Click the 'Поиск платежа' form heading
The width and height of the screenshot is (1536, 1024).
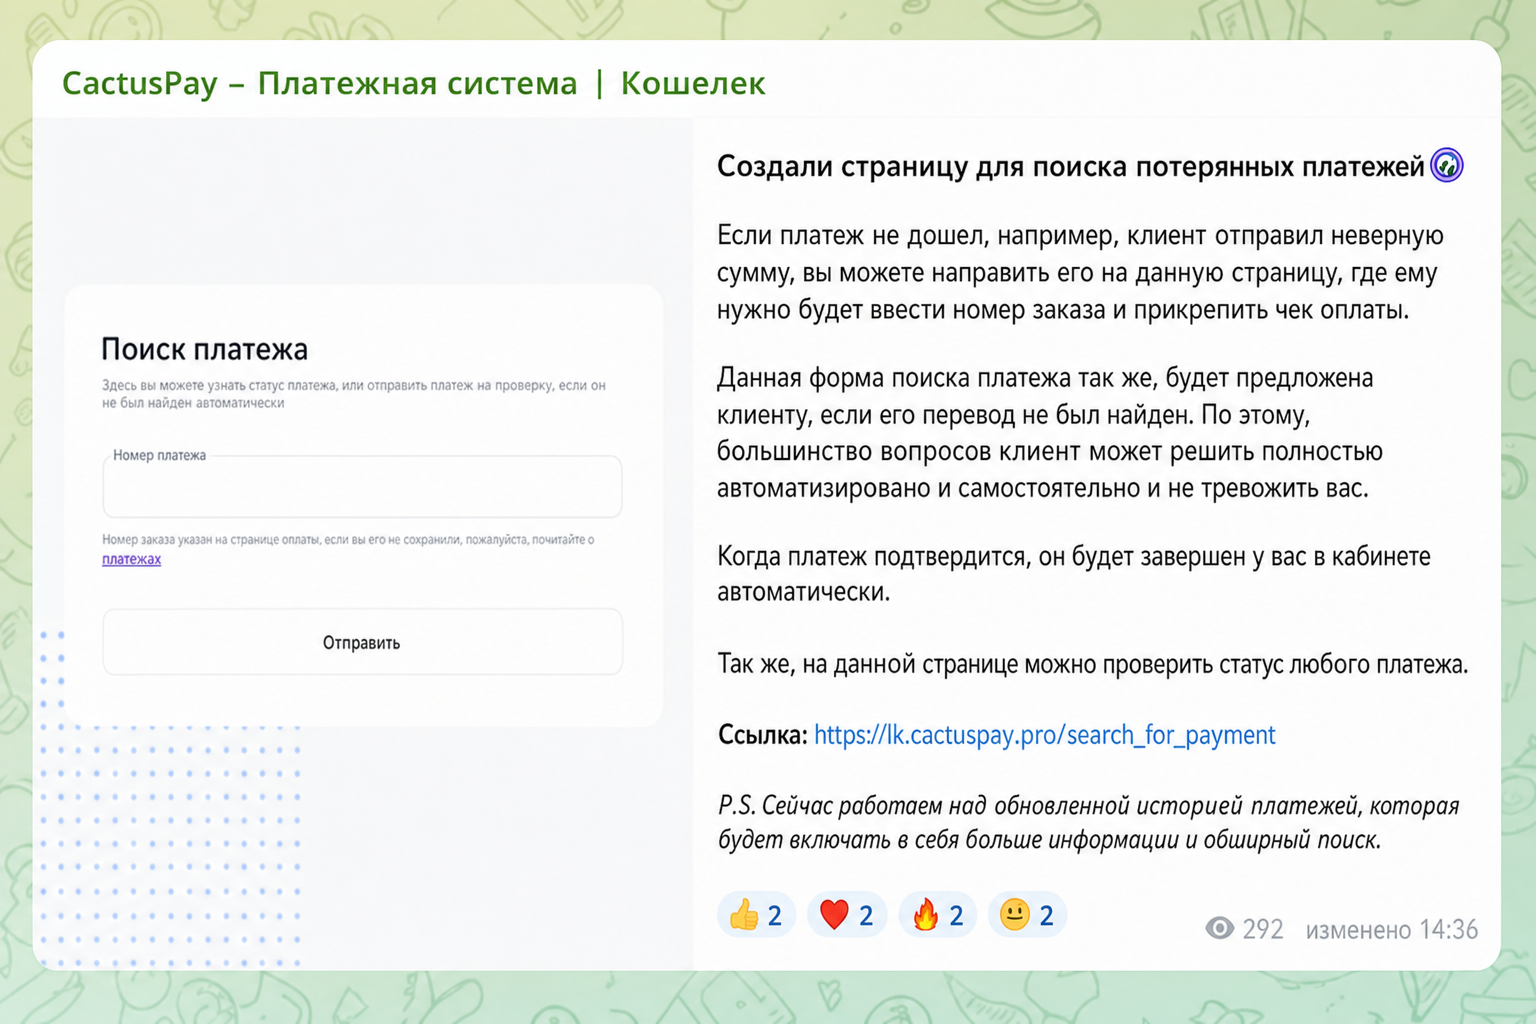(x=205, y=349)
